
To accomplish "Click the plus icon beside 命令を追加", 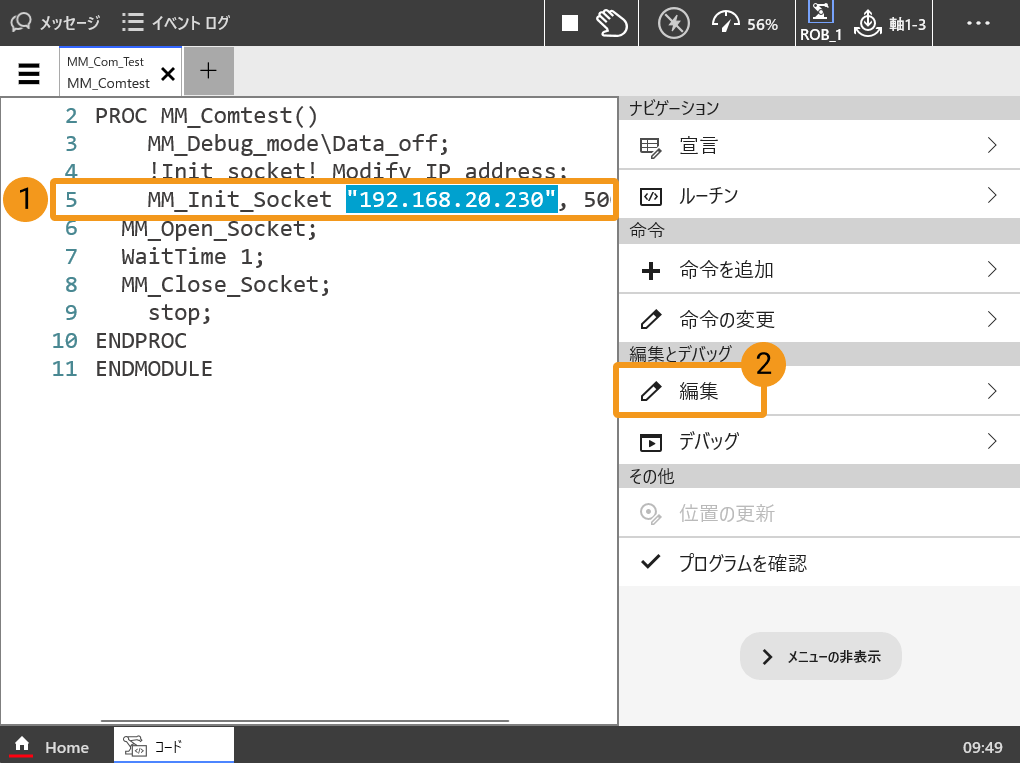I will (651, 270).
